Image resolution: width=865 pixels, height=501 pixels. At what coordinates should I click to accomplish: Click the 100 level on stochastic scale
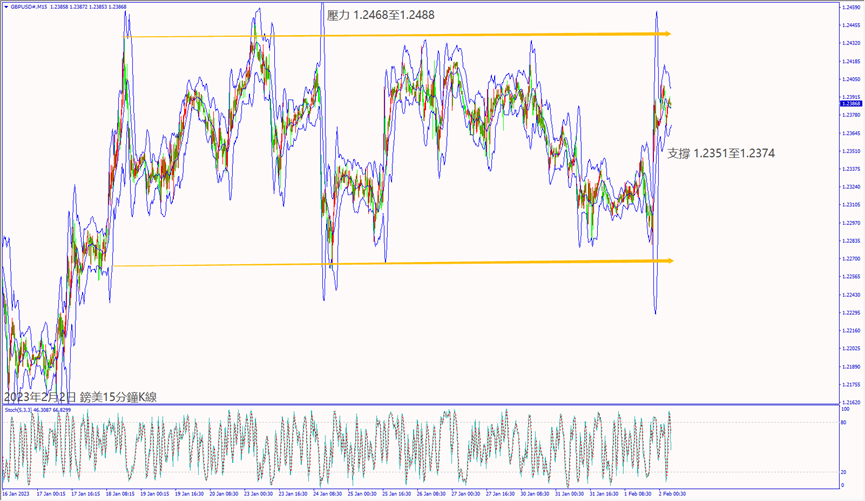point(847,409)
